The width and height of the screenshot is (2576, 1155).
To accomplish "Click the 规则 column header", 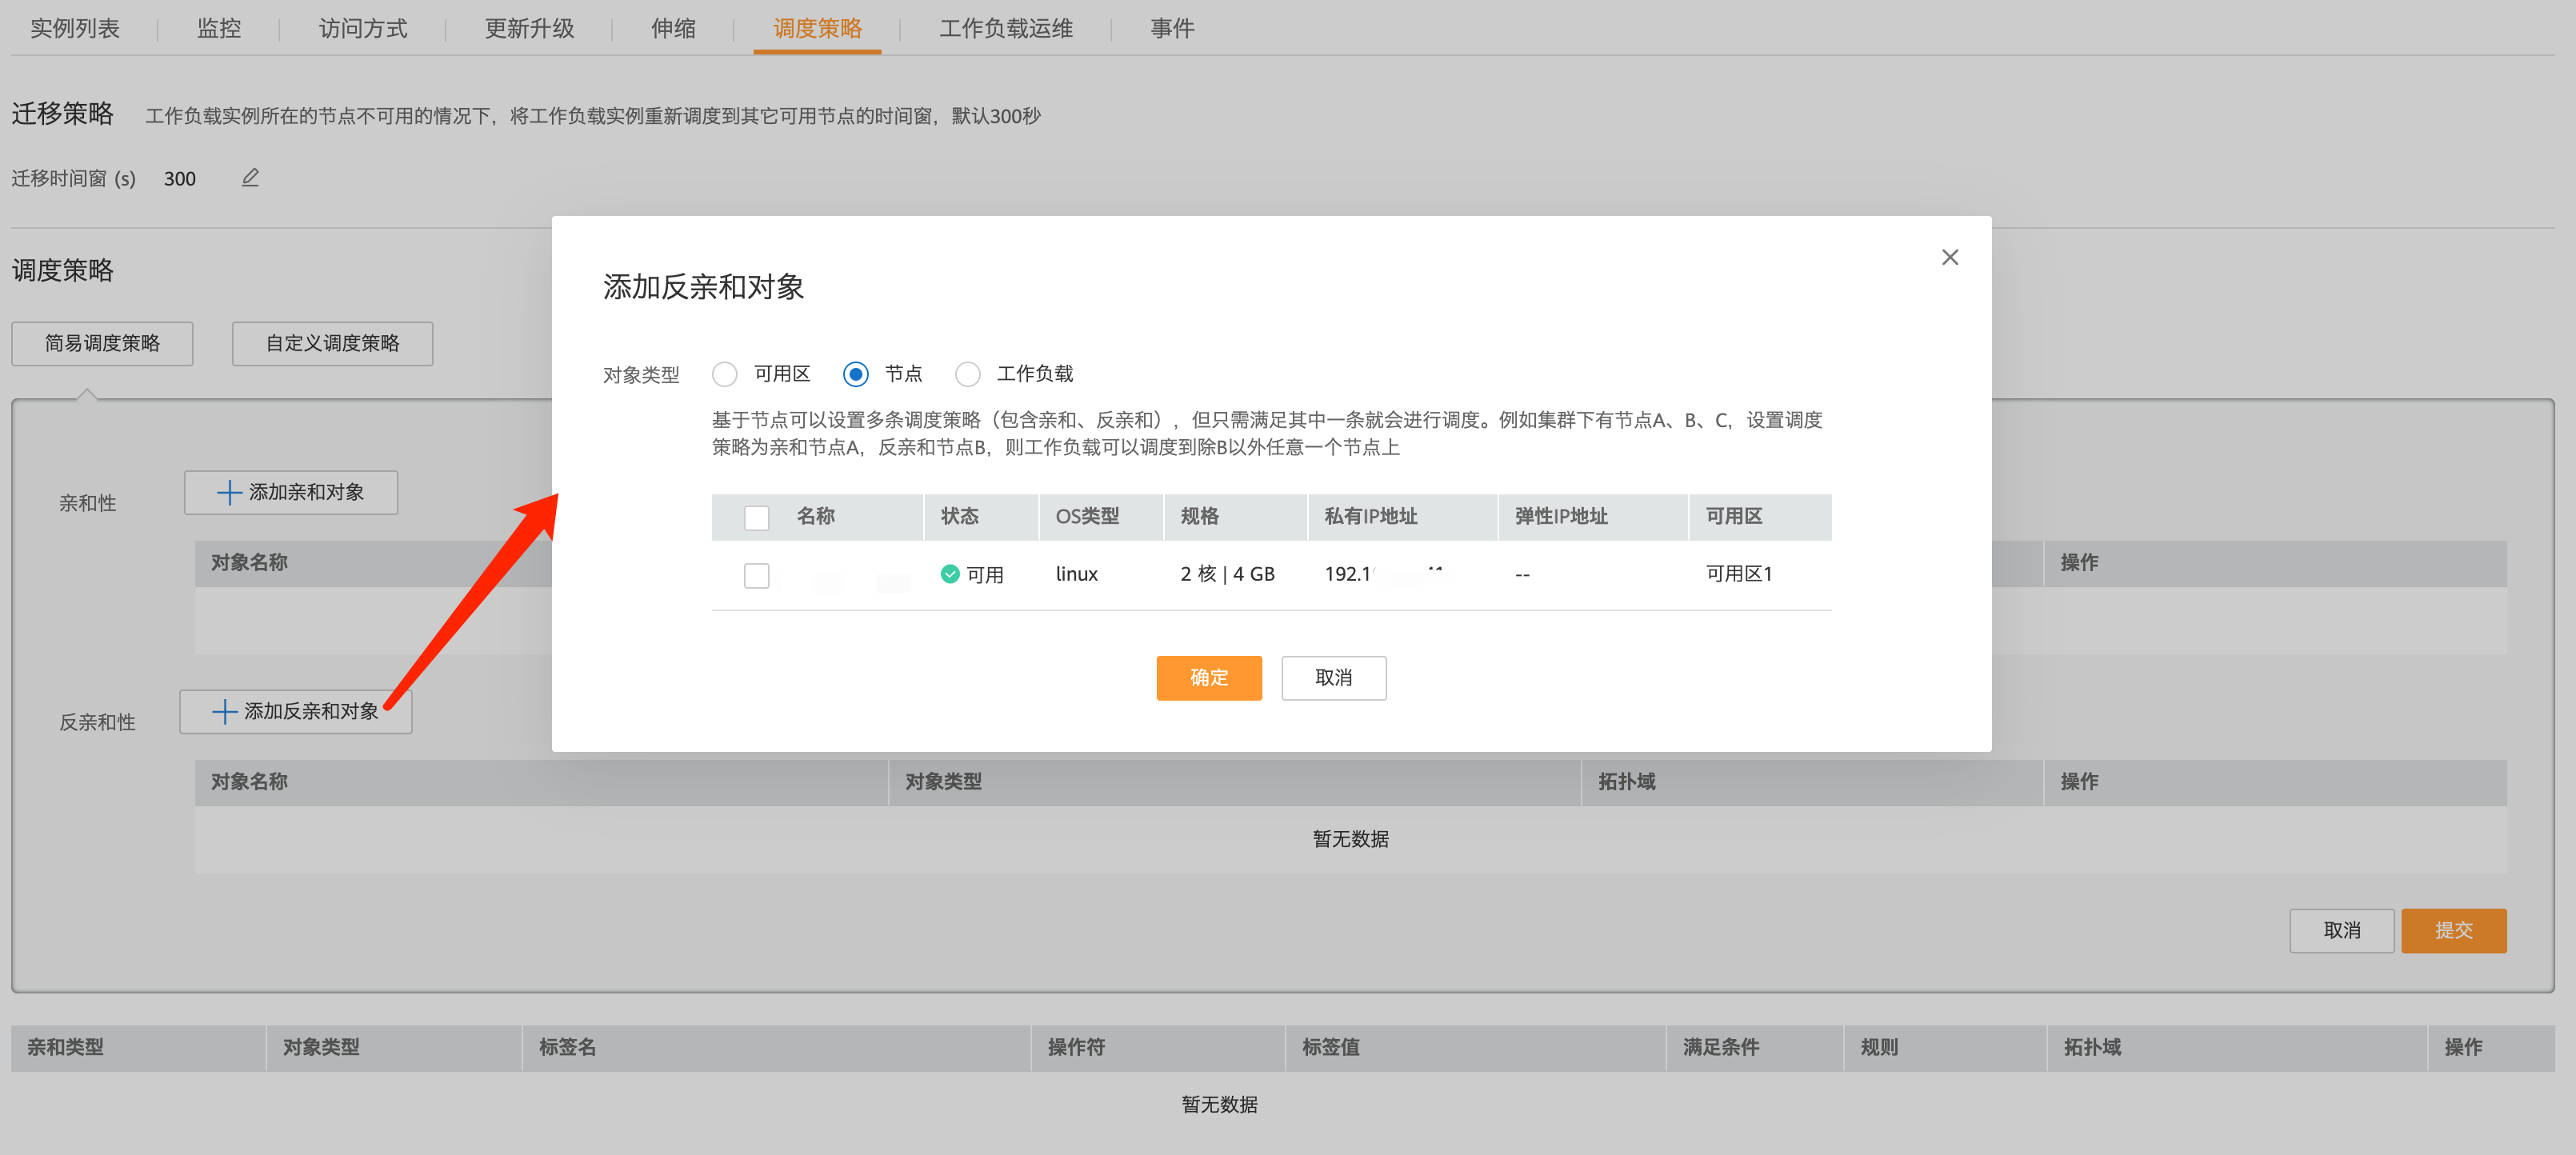I will (x=1878, y=1048).
